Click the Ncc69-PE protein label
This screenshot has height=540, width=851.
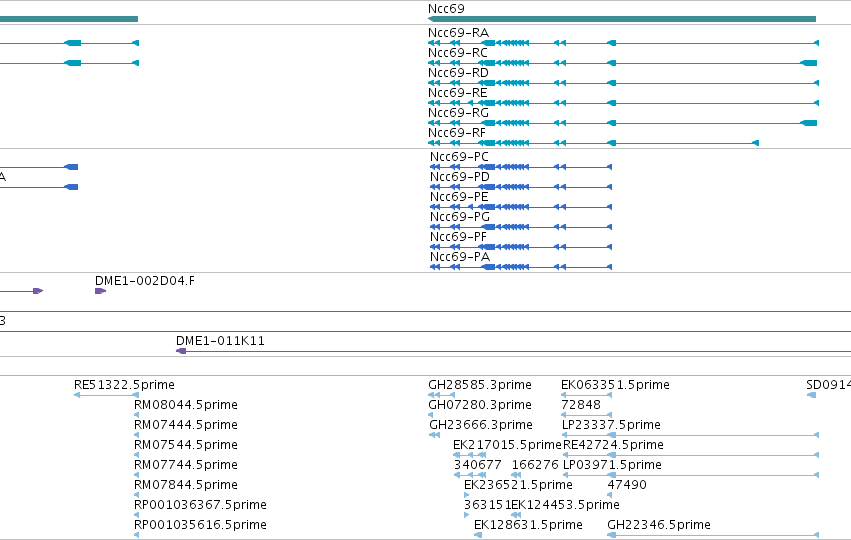459,197
